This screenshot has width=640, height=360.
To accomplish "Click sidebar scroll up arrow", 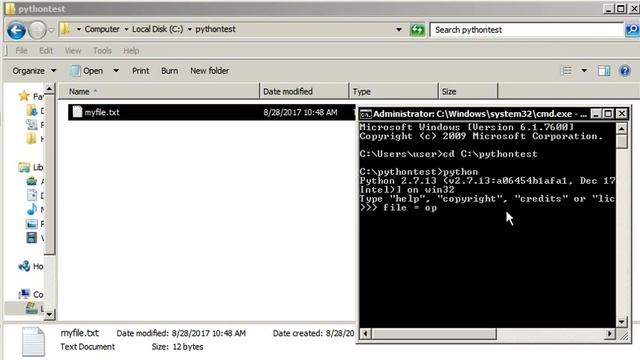I will [x=49, y=88].
